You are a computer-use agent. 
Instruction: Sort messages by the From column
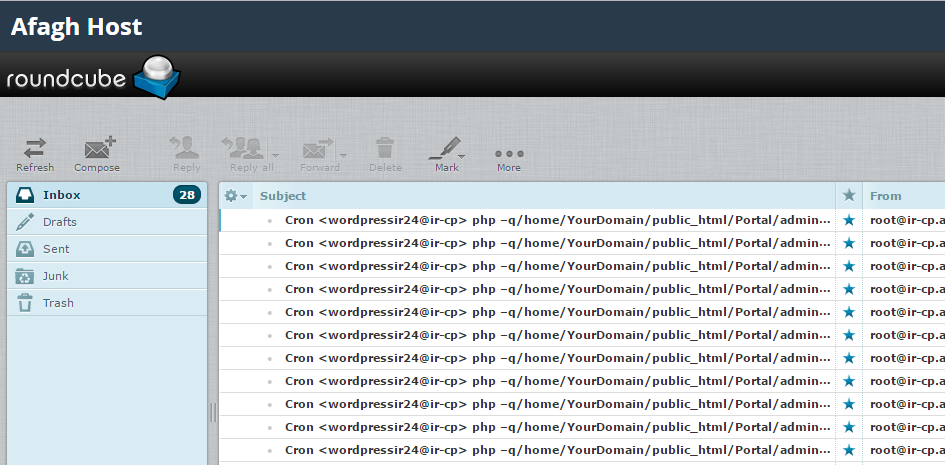click(x=885, y=196)
